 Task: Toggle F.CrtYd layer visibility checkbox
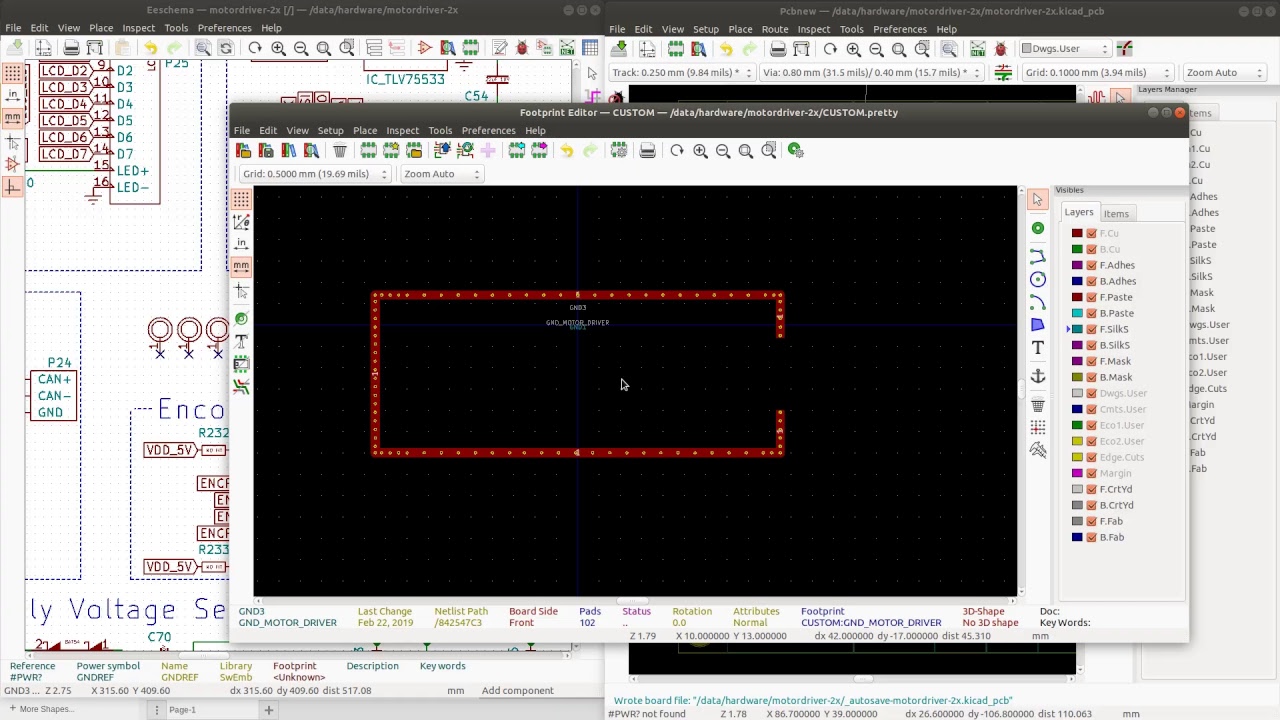coord(1092,489)
